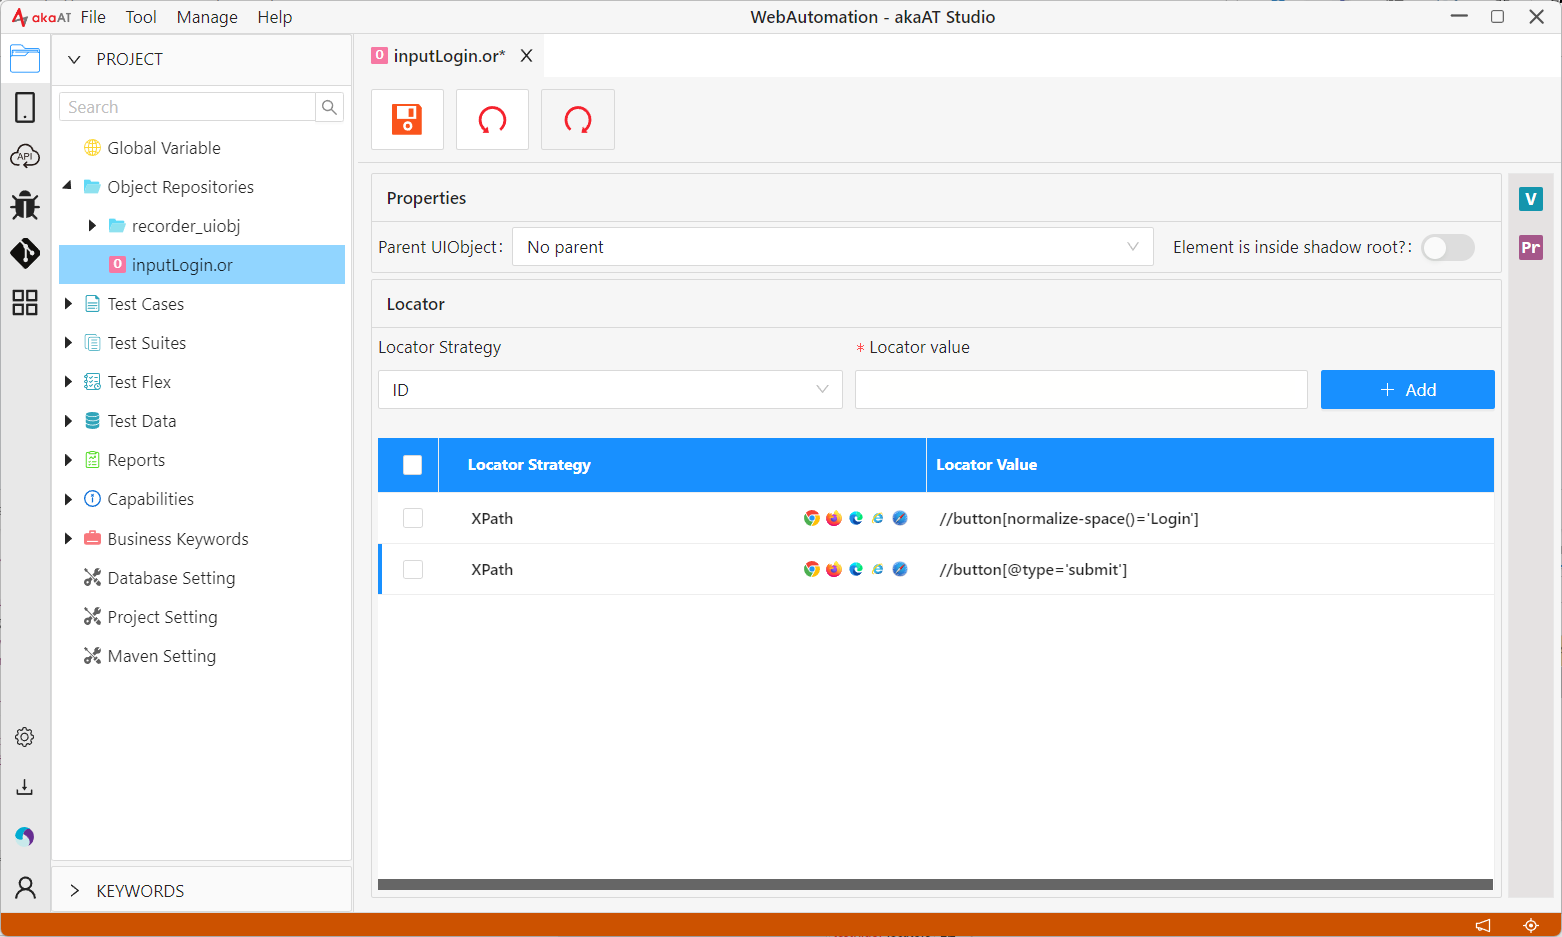Select //button[normalize-space()='Login'] locator value

(x=1069, y=518)
